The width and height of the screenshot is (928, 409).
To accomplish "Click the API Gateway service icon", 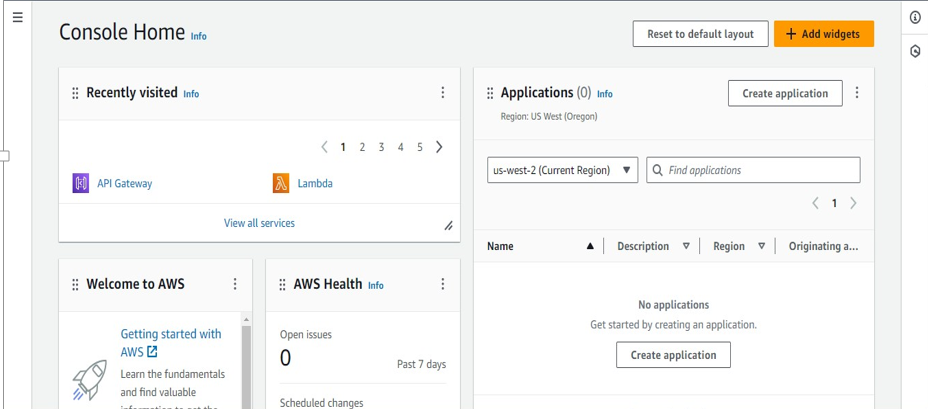I will click(x=81, y=183).
